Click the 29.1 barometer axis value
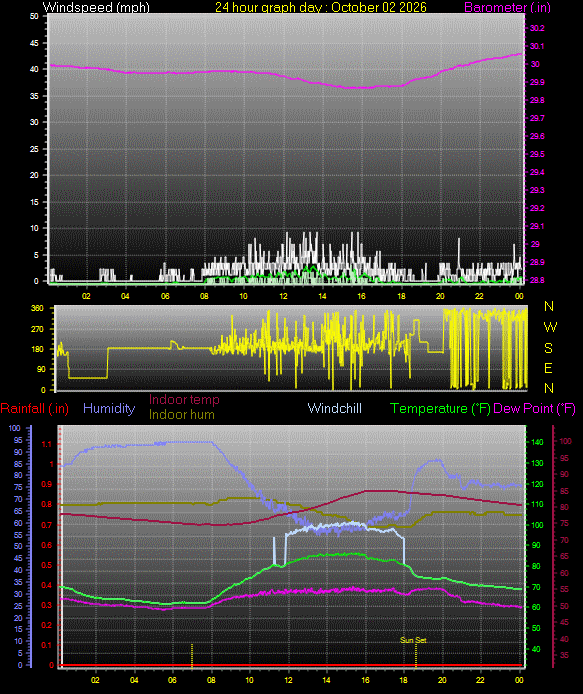This screenshot has width=583, height=694. point(537,226)
